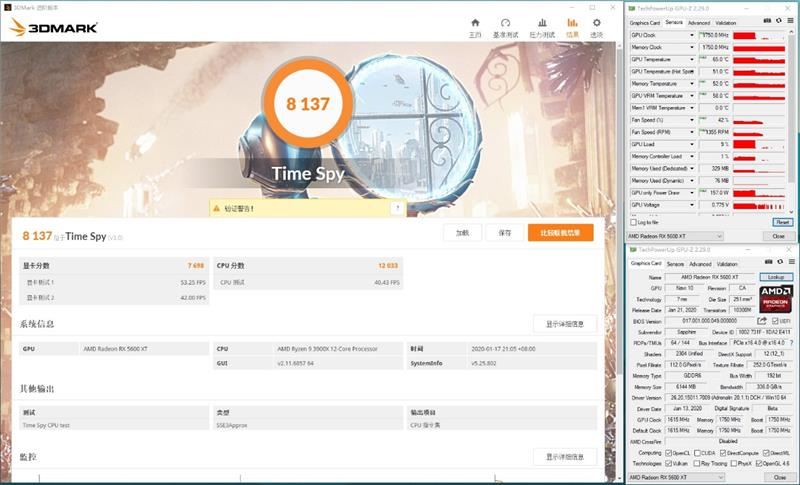
Task: Open the question mark help on warning banner
Action: pos(397,208)
